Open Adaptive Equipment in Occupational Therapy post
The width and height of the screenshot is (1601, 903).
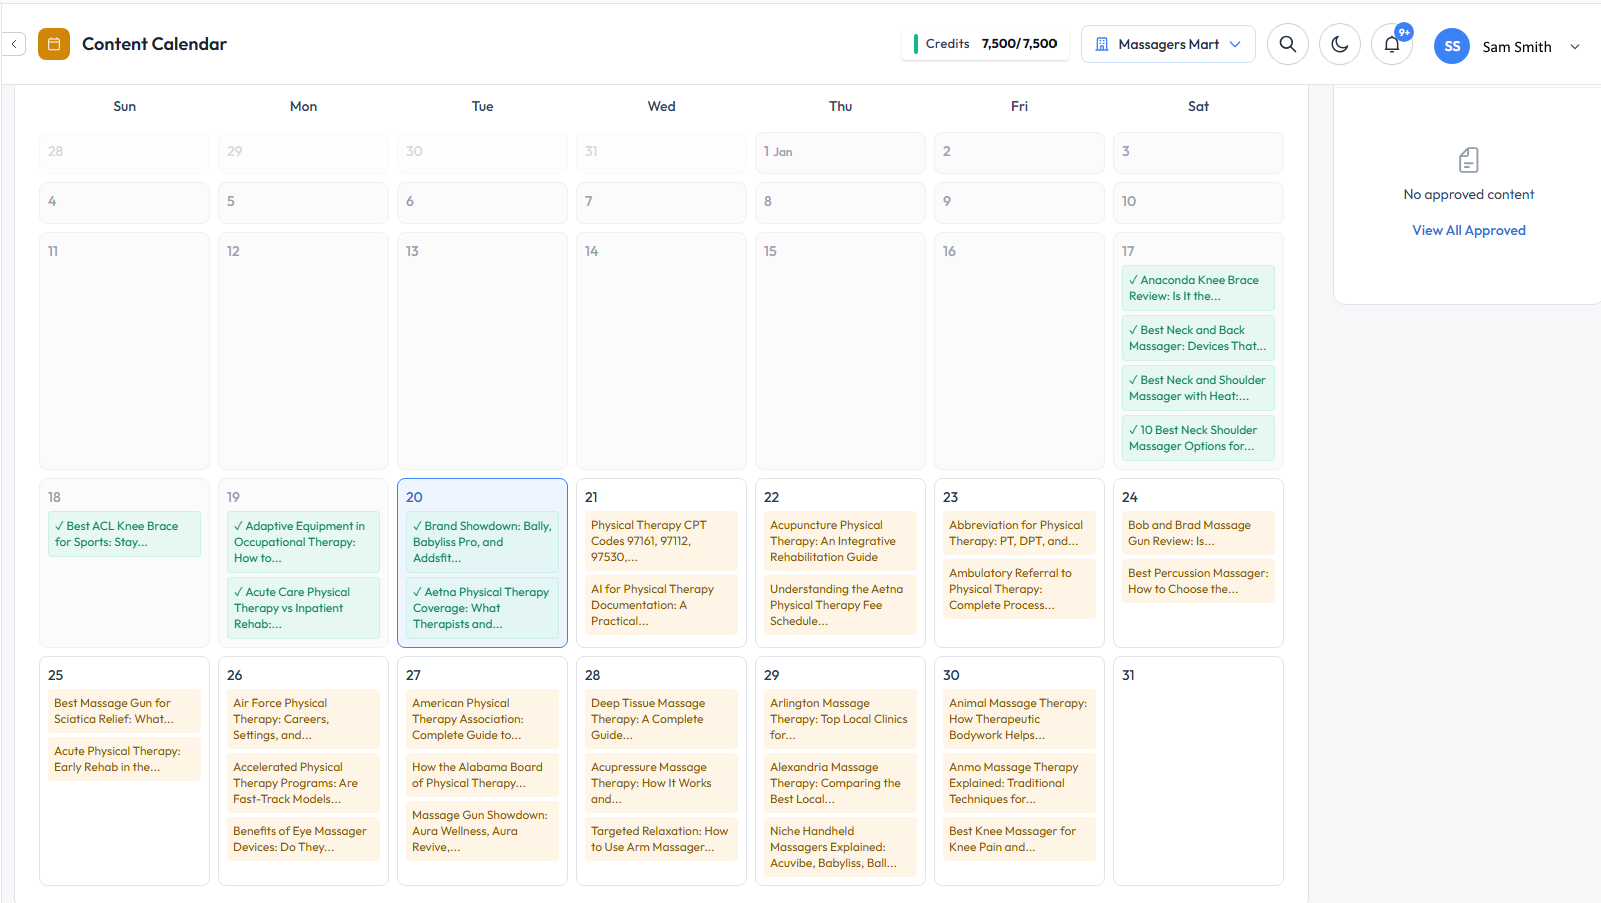[x=303, y=542]
